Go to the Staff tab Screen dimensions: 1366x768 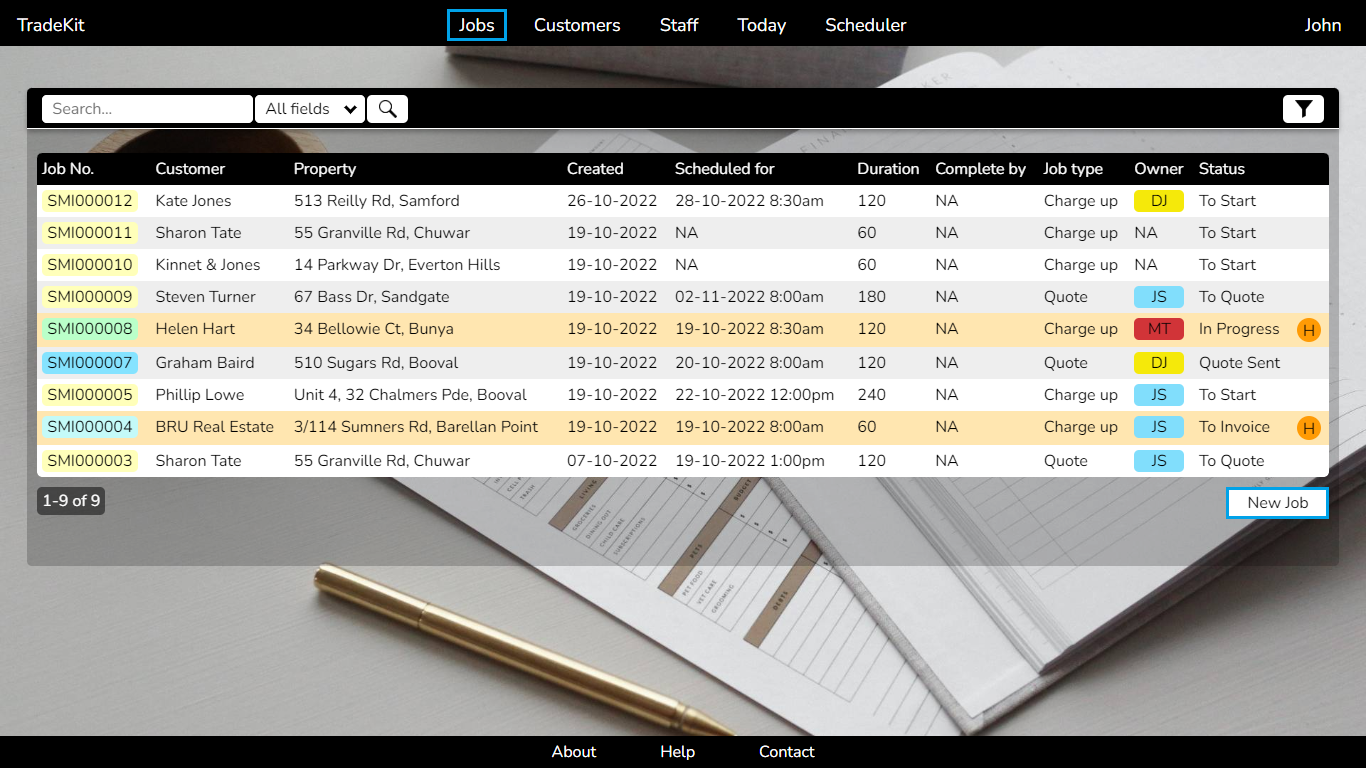(x=679, y=25)
